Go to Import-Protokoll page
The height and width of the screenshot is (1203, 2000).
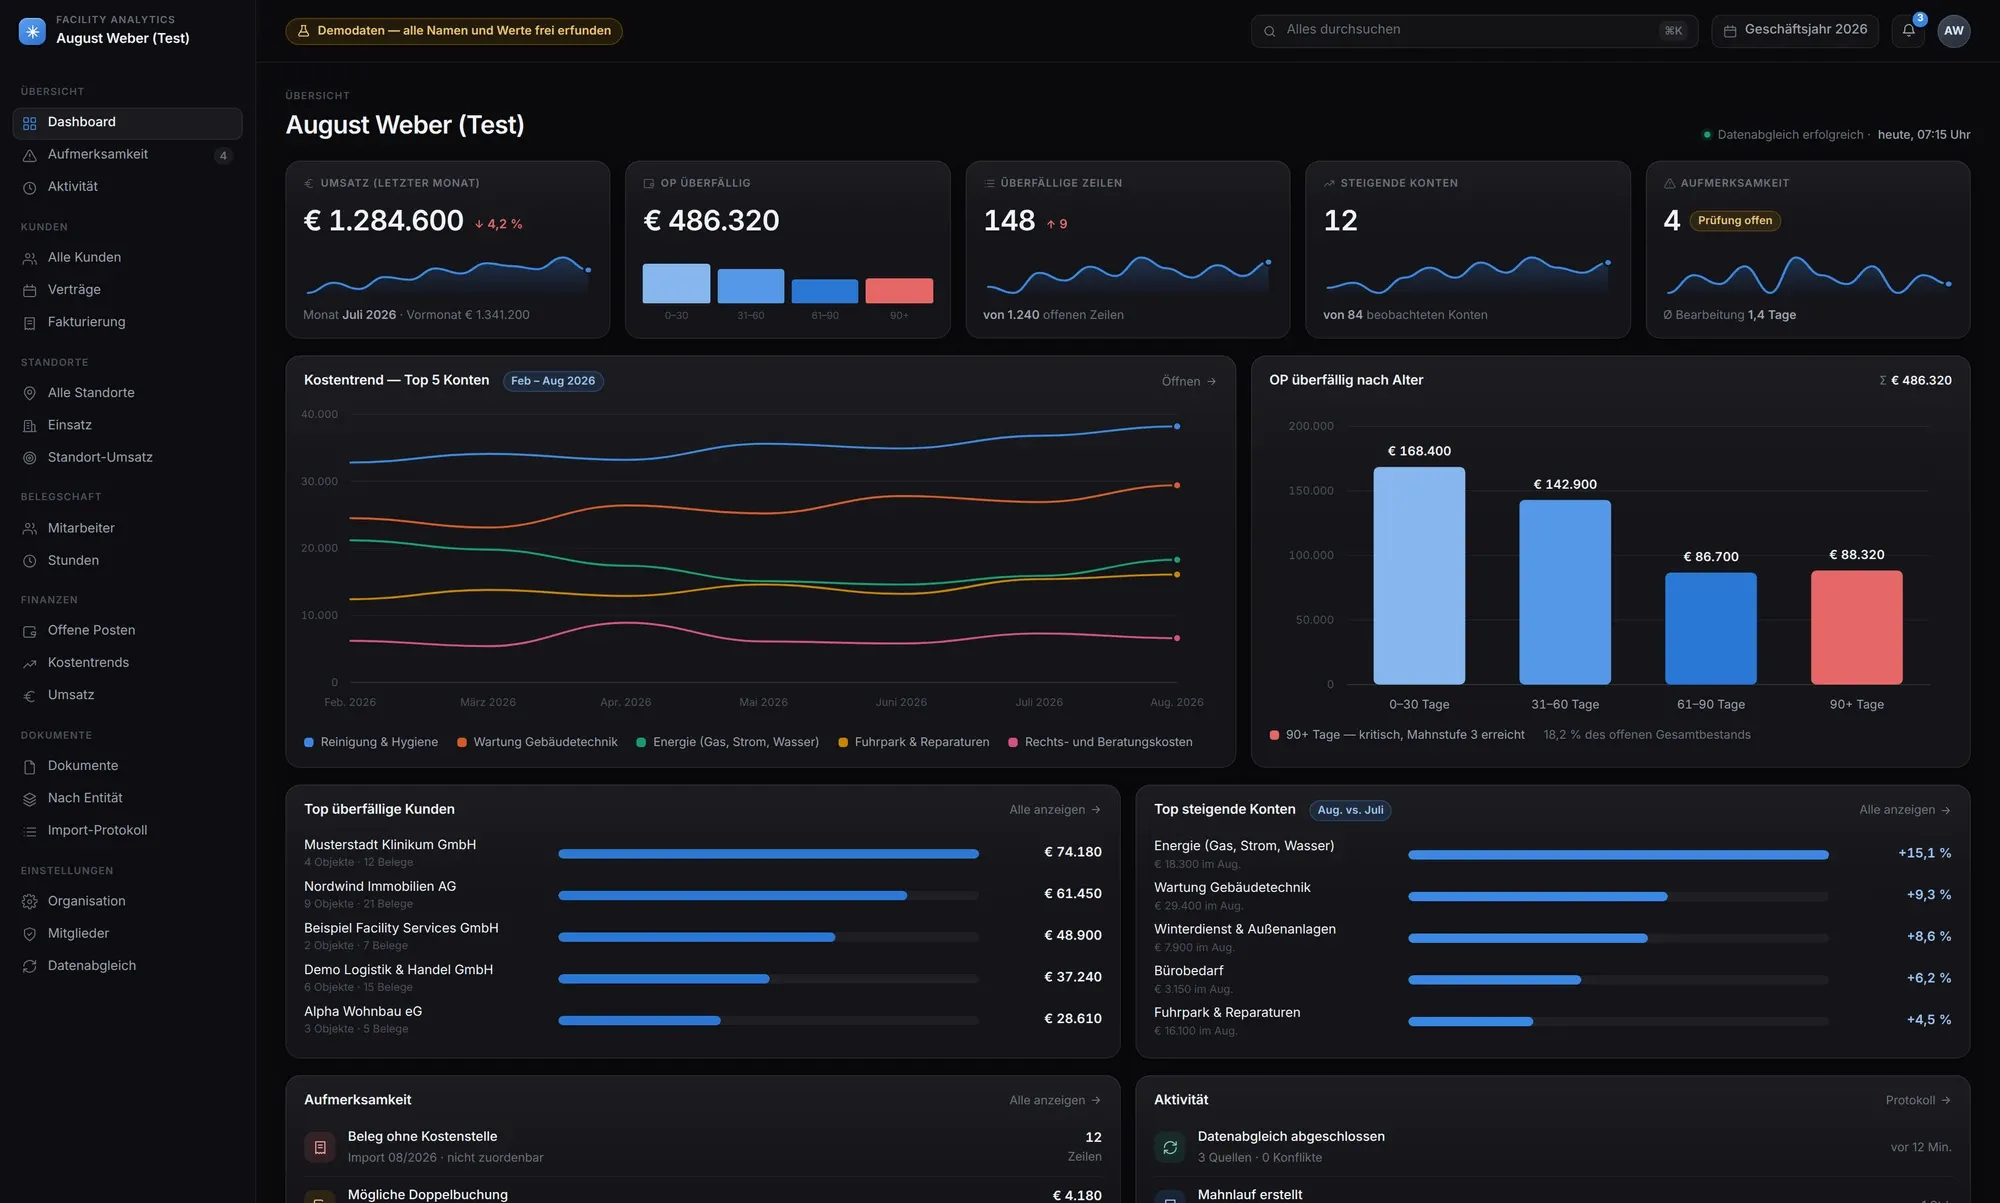click(127, 831)
